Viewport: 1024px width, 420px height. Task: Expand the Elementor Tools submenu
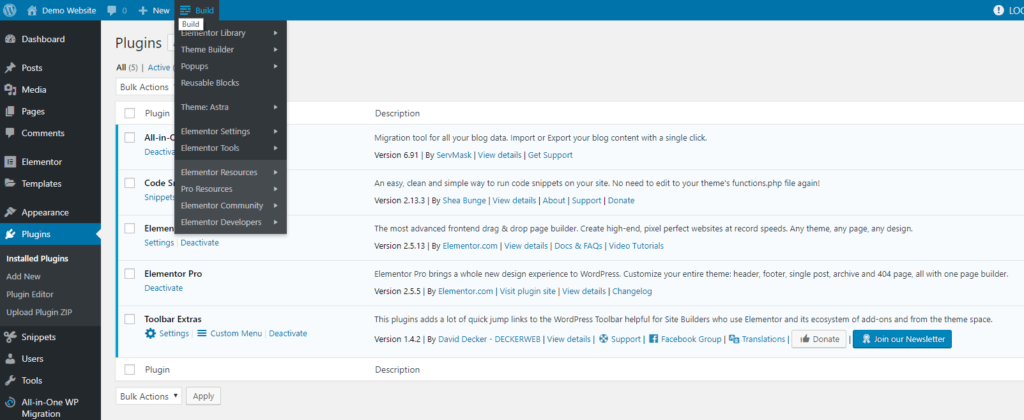tap(231, 148)
